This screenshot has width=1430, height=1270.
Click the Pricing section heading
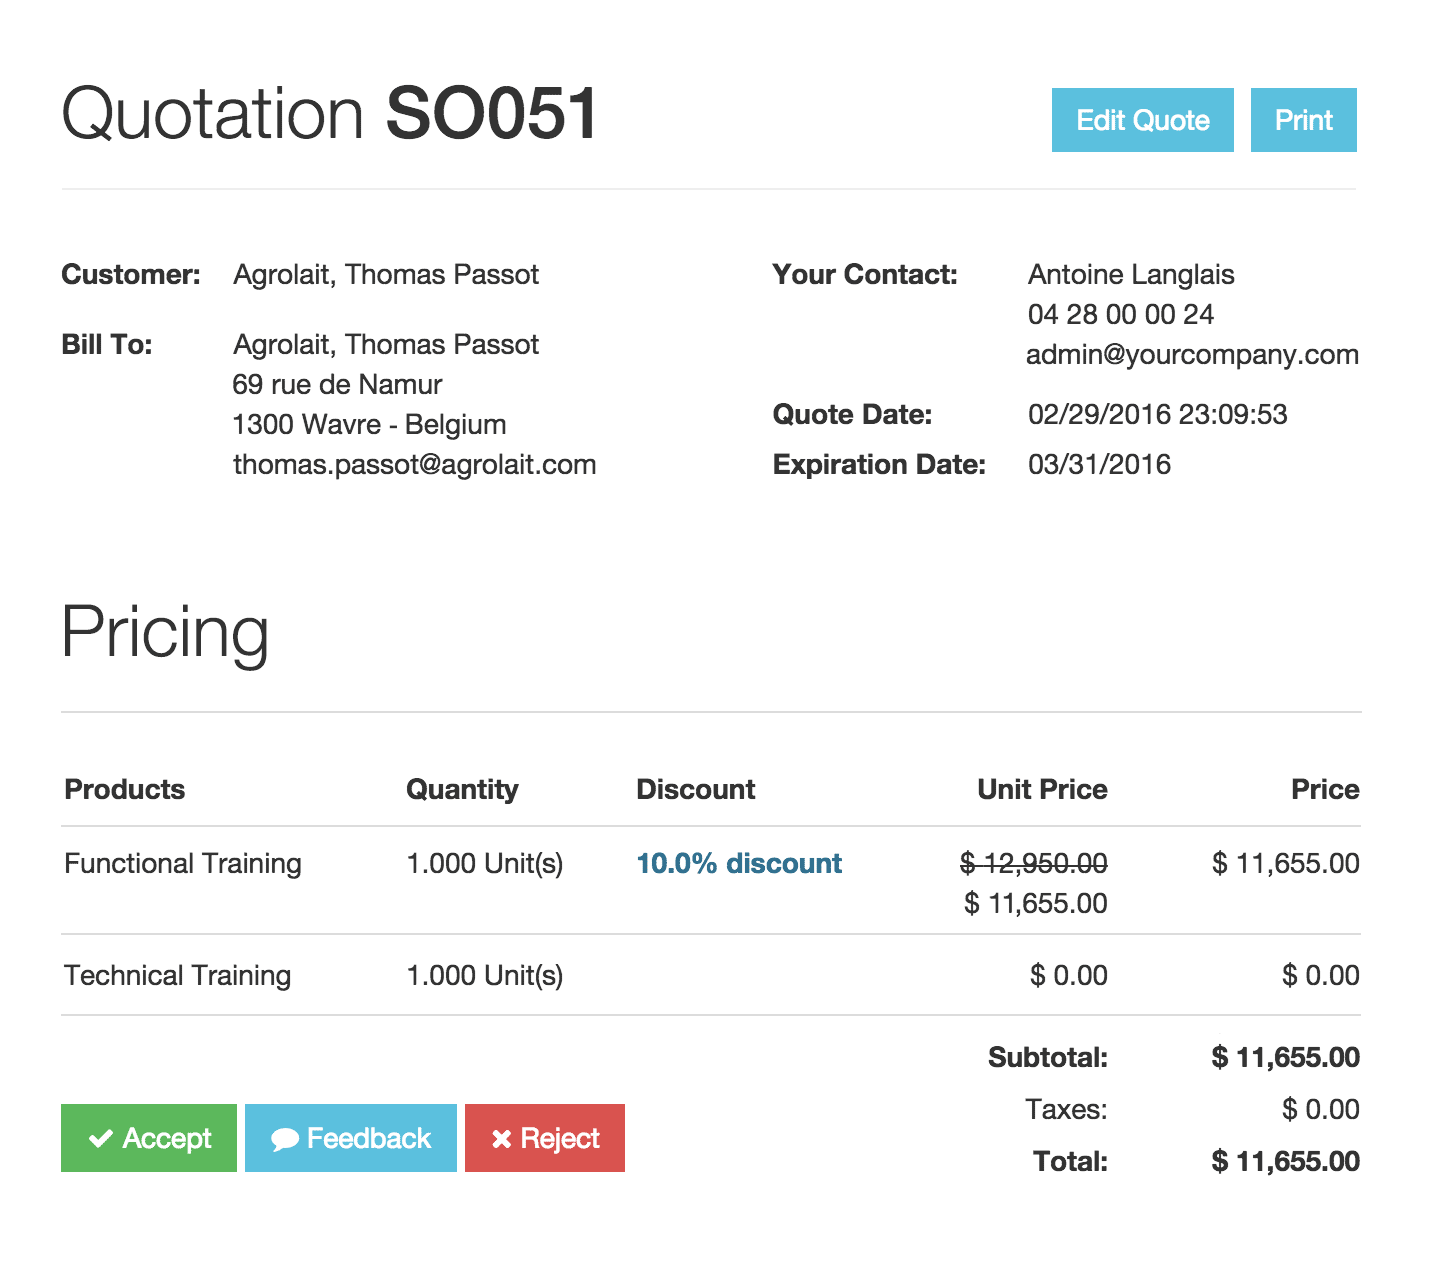(166, 631)
